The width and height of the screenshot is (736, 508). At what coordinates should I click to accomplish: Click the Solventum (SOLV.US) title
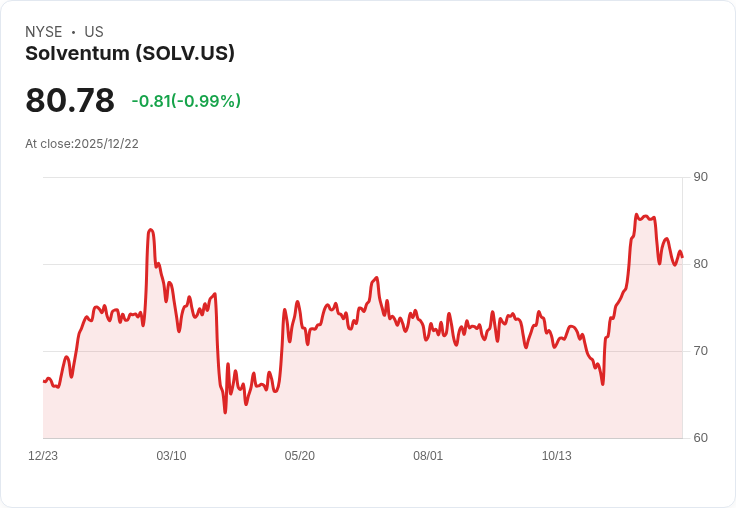pos(130,54)
